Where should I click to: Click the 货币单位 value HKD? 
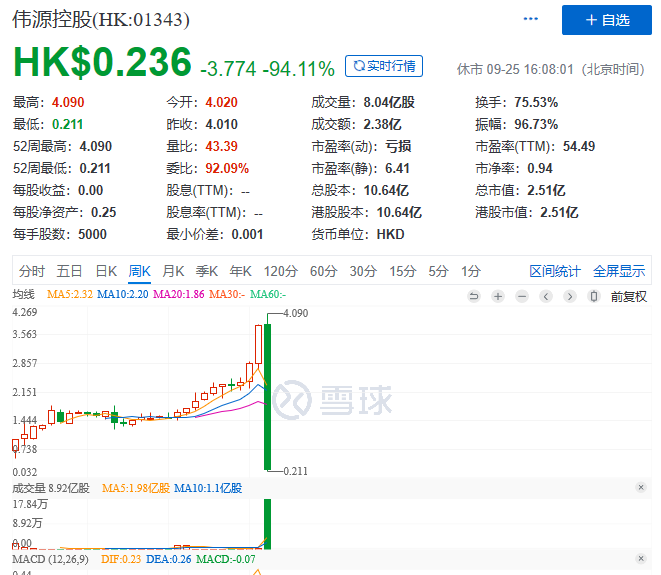click(x=390, y=234)
